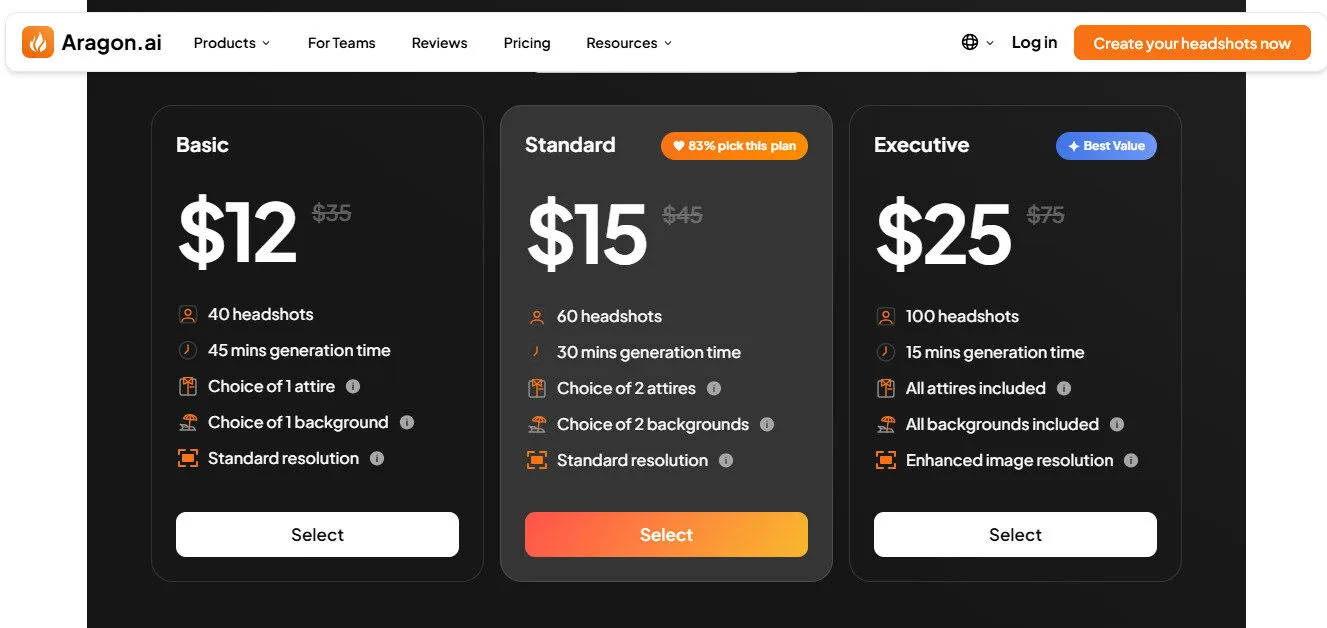Click the info icon next to Enhanced image resolution
Viewport: 1327px width, 628px height.
coord(1131,460)
